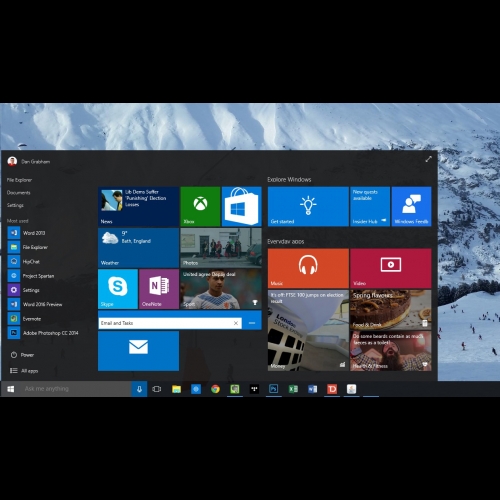
Task: Launch the Video tile
Action: [391, 268]
